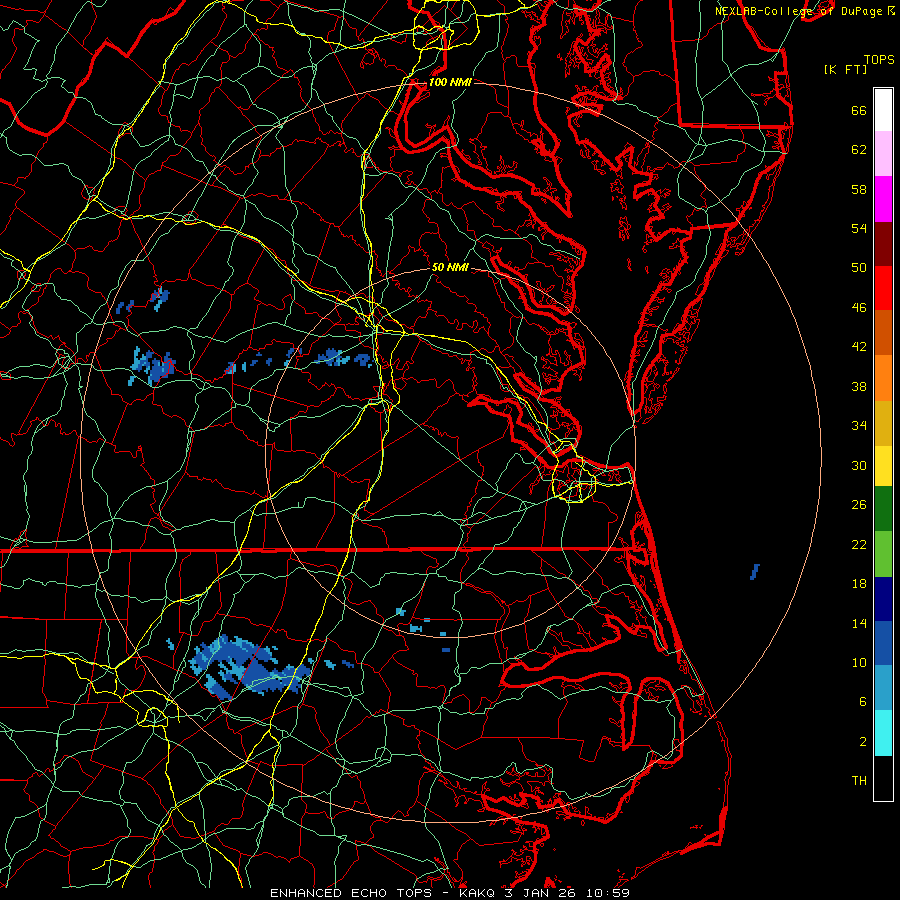Select the 54 legend label
The width and height of the screenshot is (900, 900).
point(859,228)
